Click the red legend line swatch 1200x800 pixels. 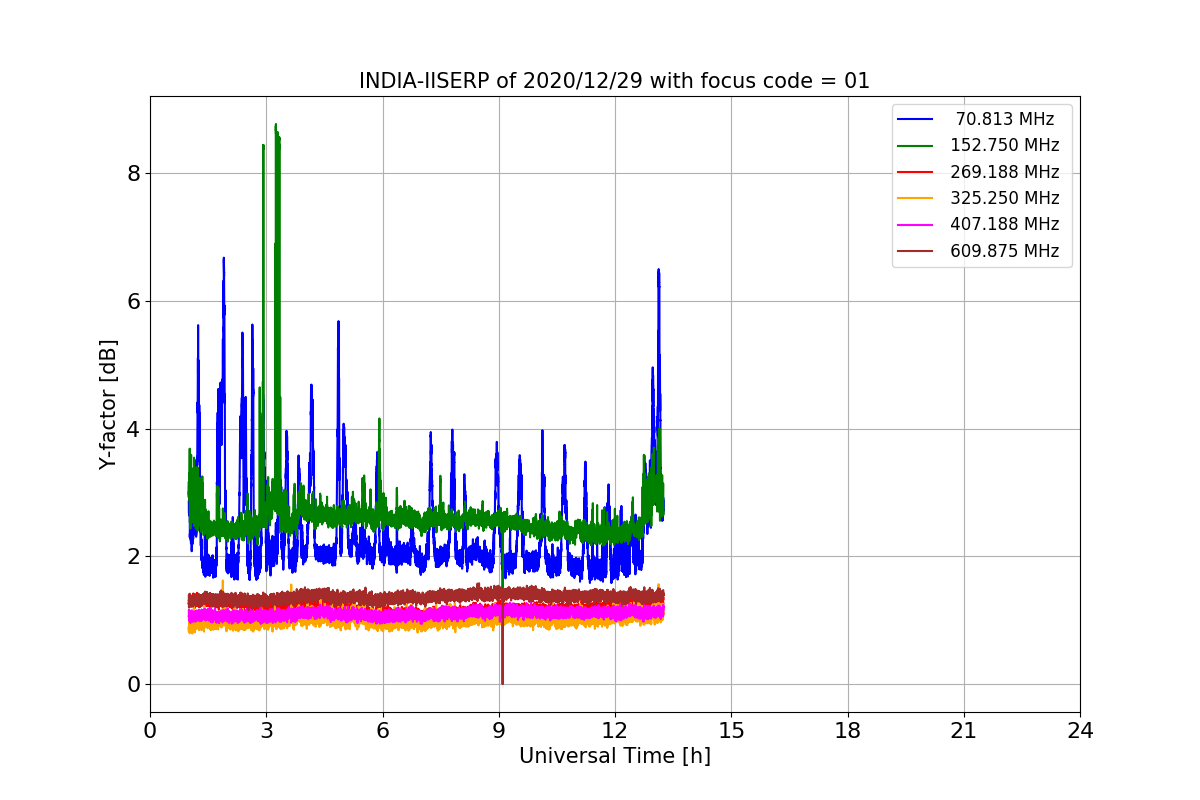click(x=915, y=172)
